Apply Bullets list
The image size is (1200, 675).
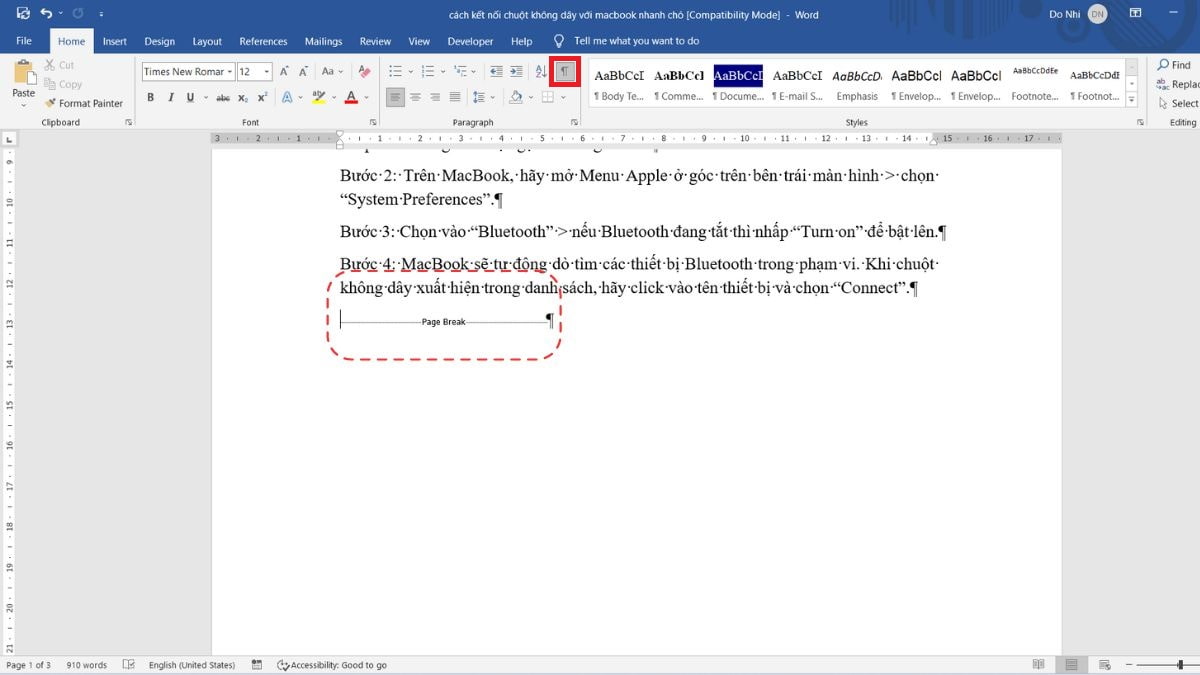click(x=395, y=71)
